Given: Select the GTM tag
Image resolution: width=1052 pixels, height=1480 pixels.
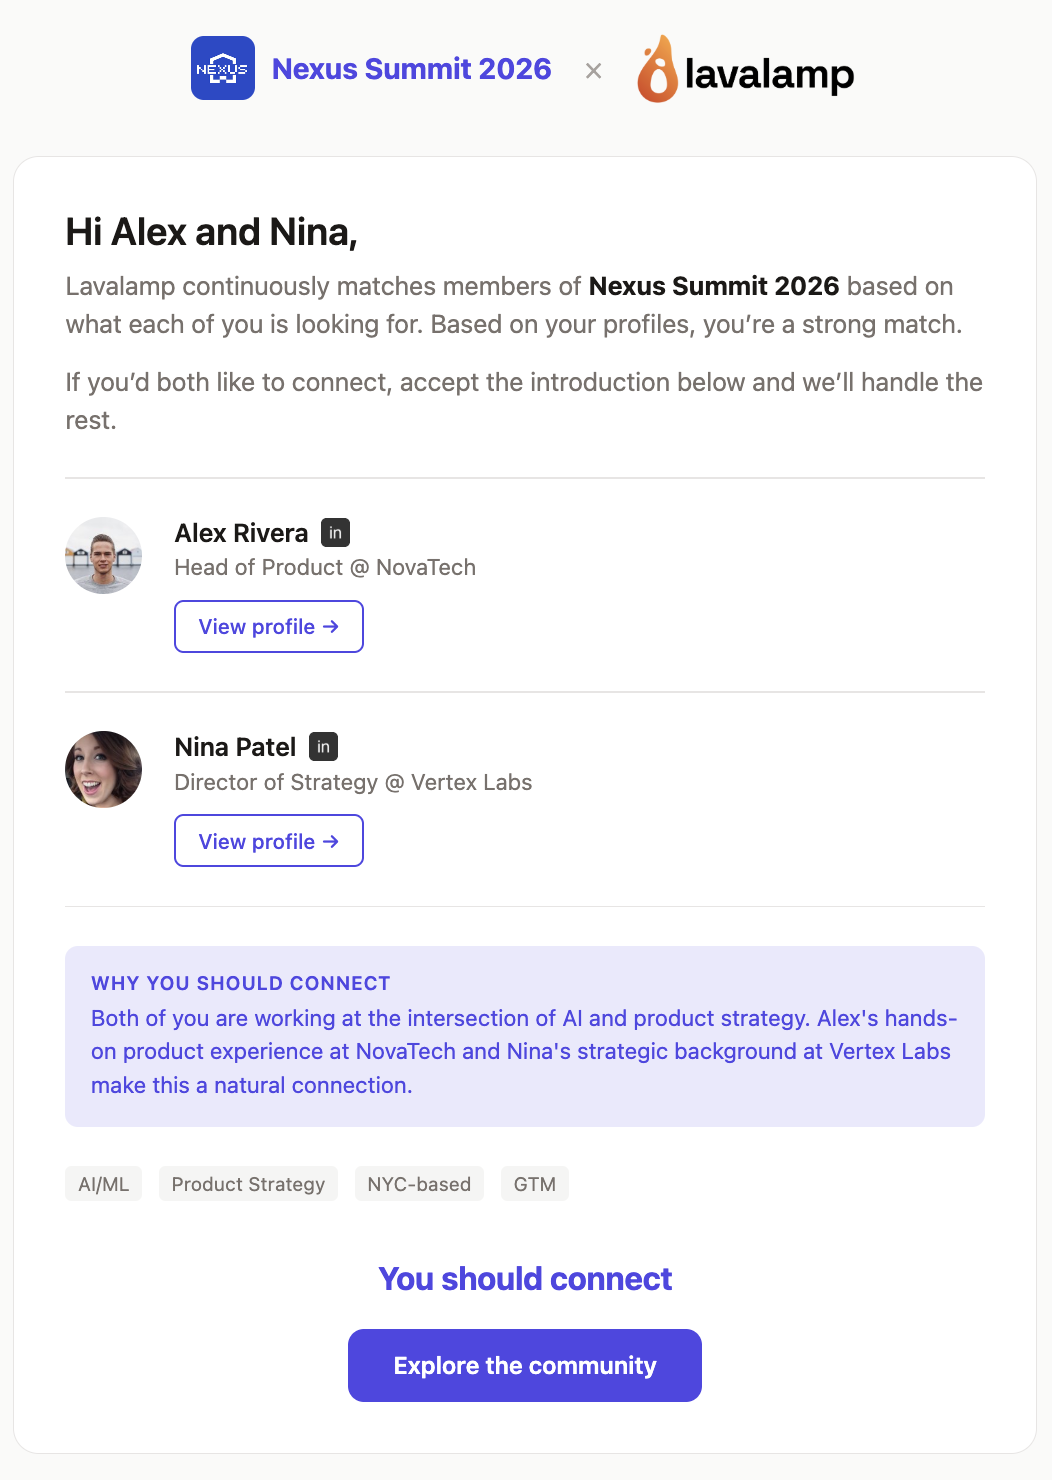Looking at the screenshot, I should click(534, 1183).
